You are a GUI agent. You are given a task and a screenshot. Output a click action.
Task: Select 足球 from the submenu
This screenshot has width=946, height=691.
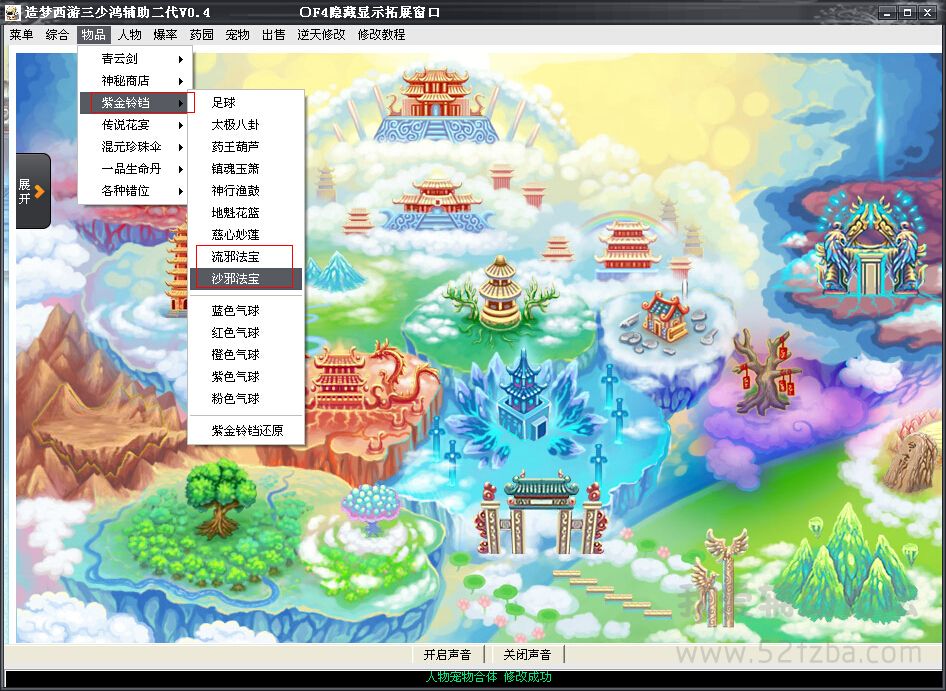(x=246, y=103)
